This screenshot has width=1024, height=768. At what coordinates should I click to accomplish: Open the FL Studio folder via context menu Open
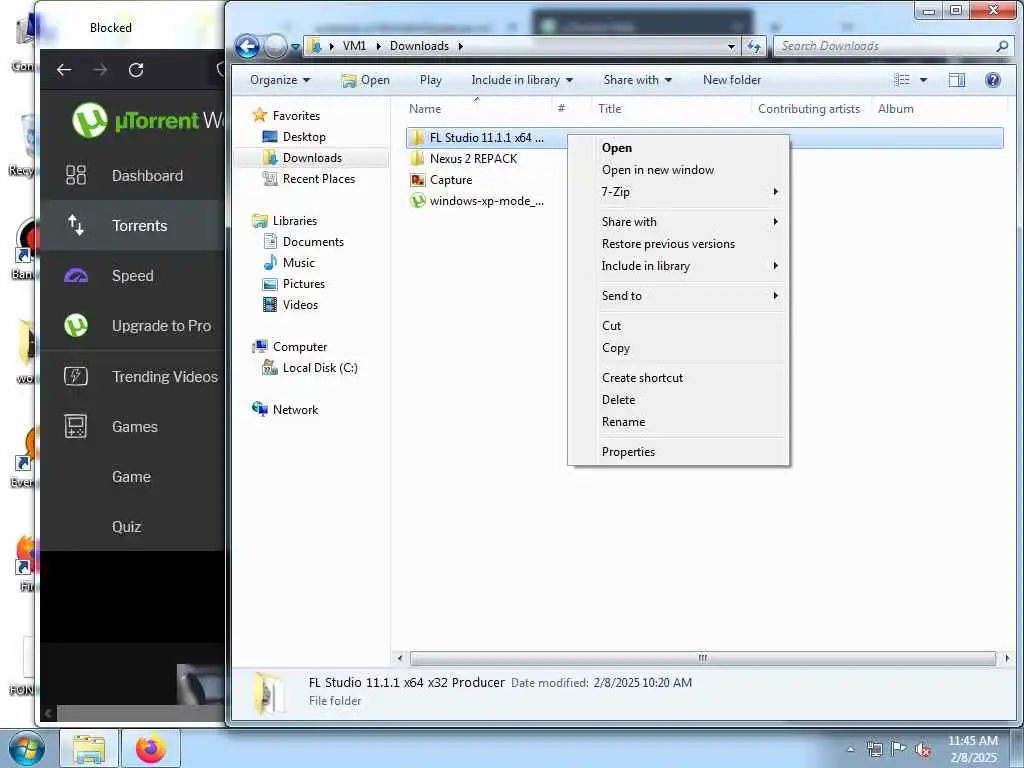pyautogui.click(x=616, y=148)
